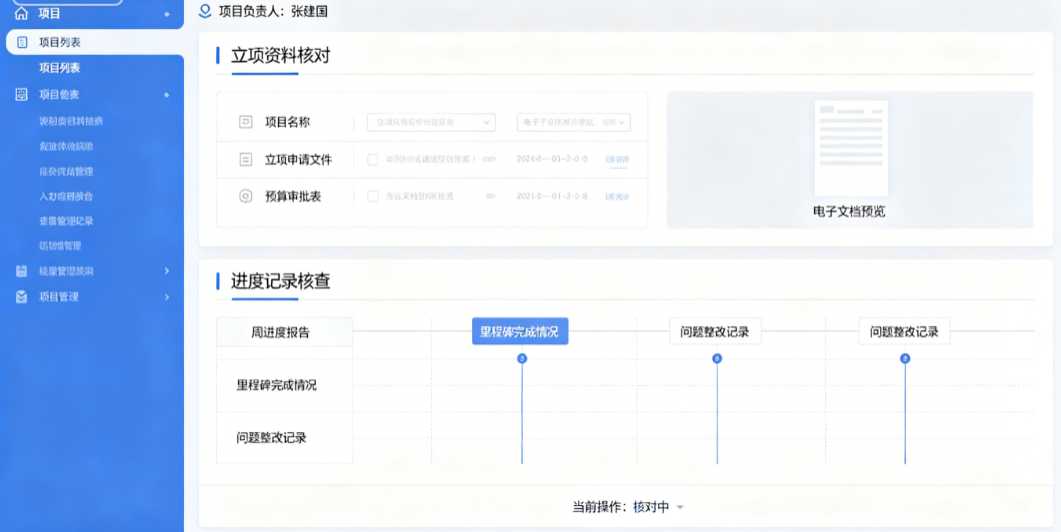Click timeline marker under blue 里程碑完成情况 tab

(x=522, y=358)
